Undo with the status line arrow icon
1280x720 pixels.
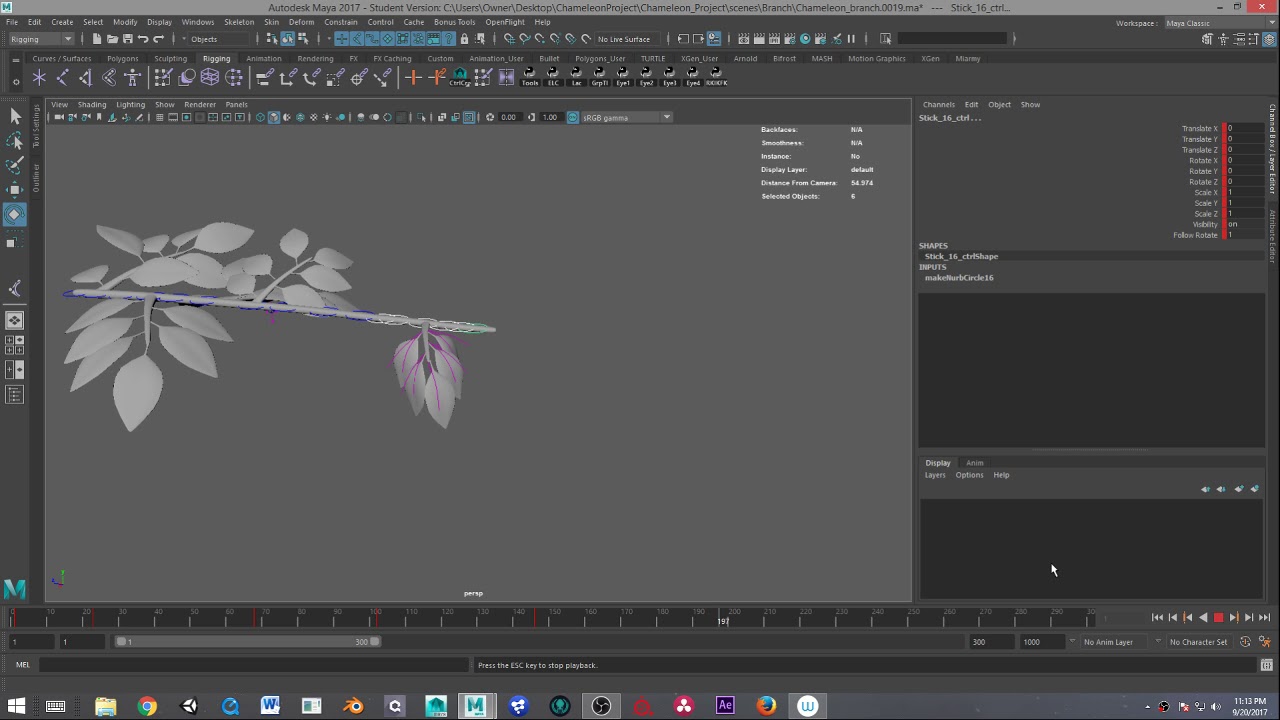143,39
